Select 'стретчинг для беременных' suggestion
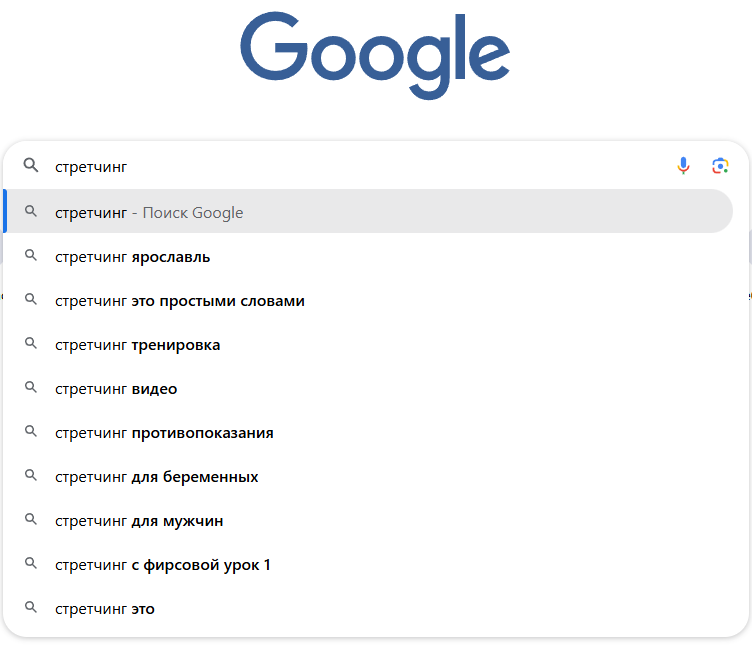 (x=157, y=477)
